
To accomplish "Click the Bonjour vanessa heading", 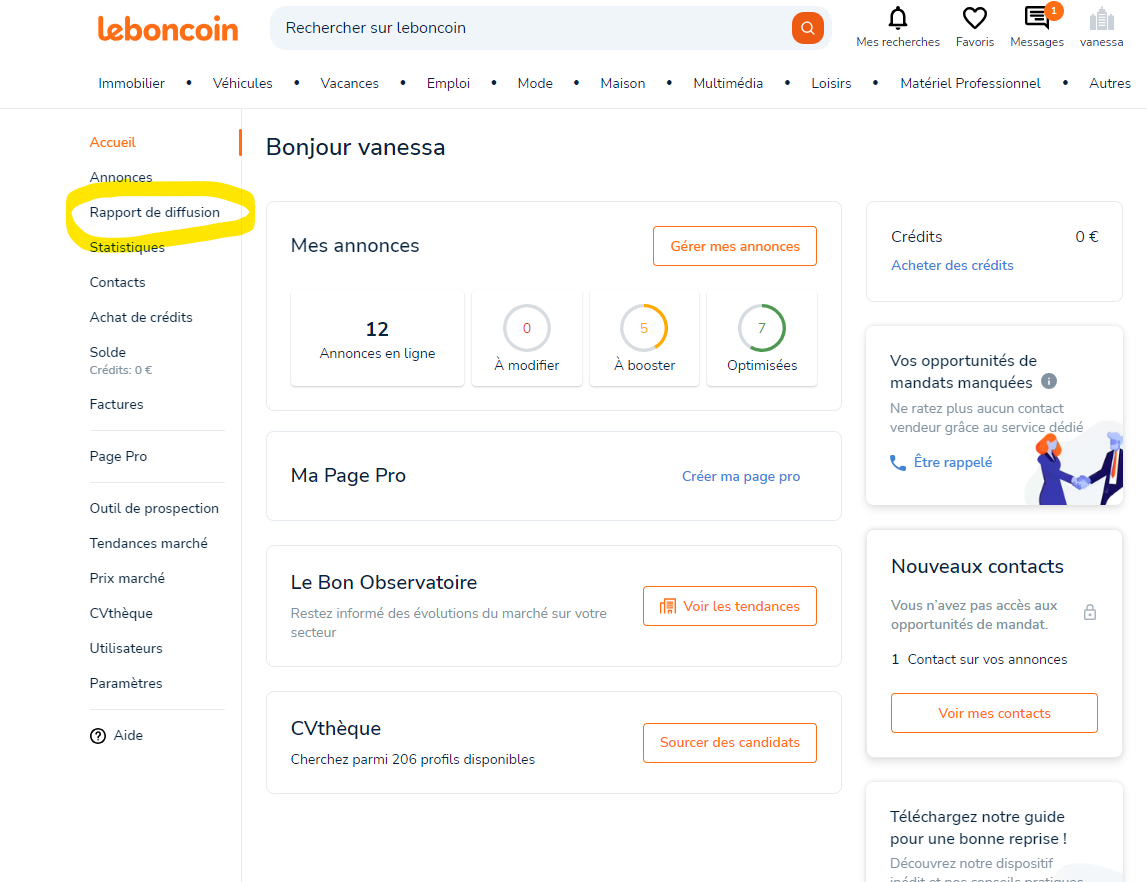I will (356, 147).
